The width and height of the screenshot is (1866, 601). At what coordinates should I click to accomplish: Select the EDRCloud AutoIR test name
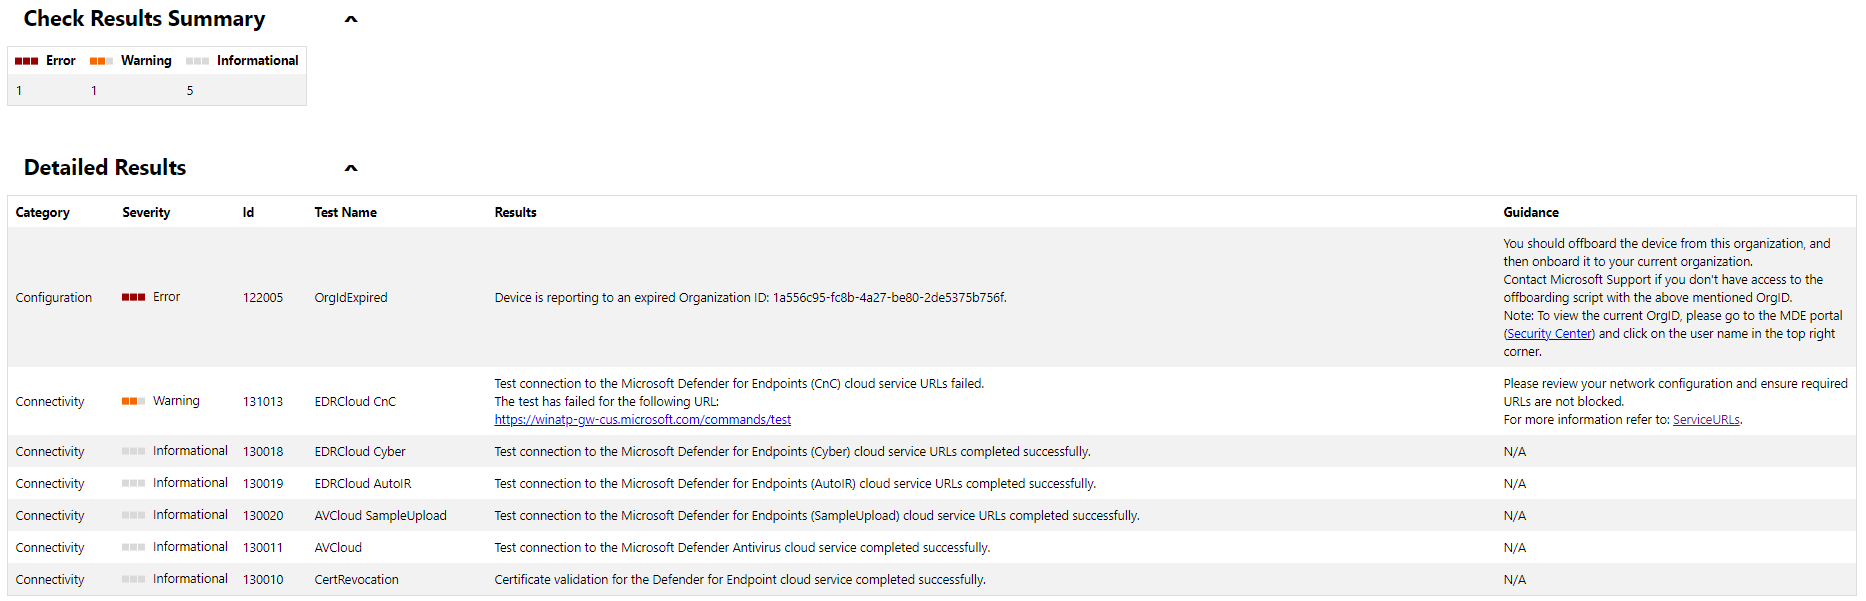[x=363, y=484]
